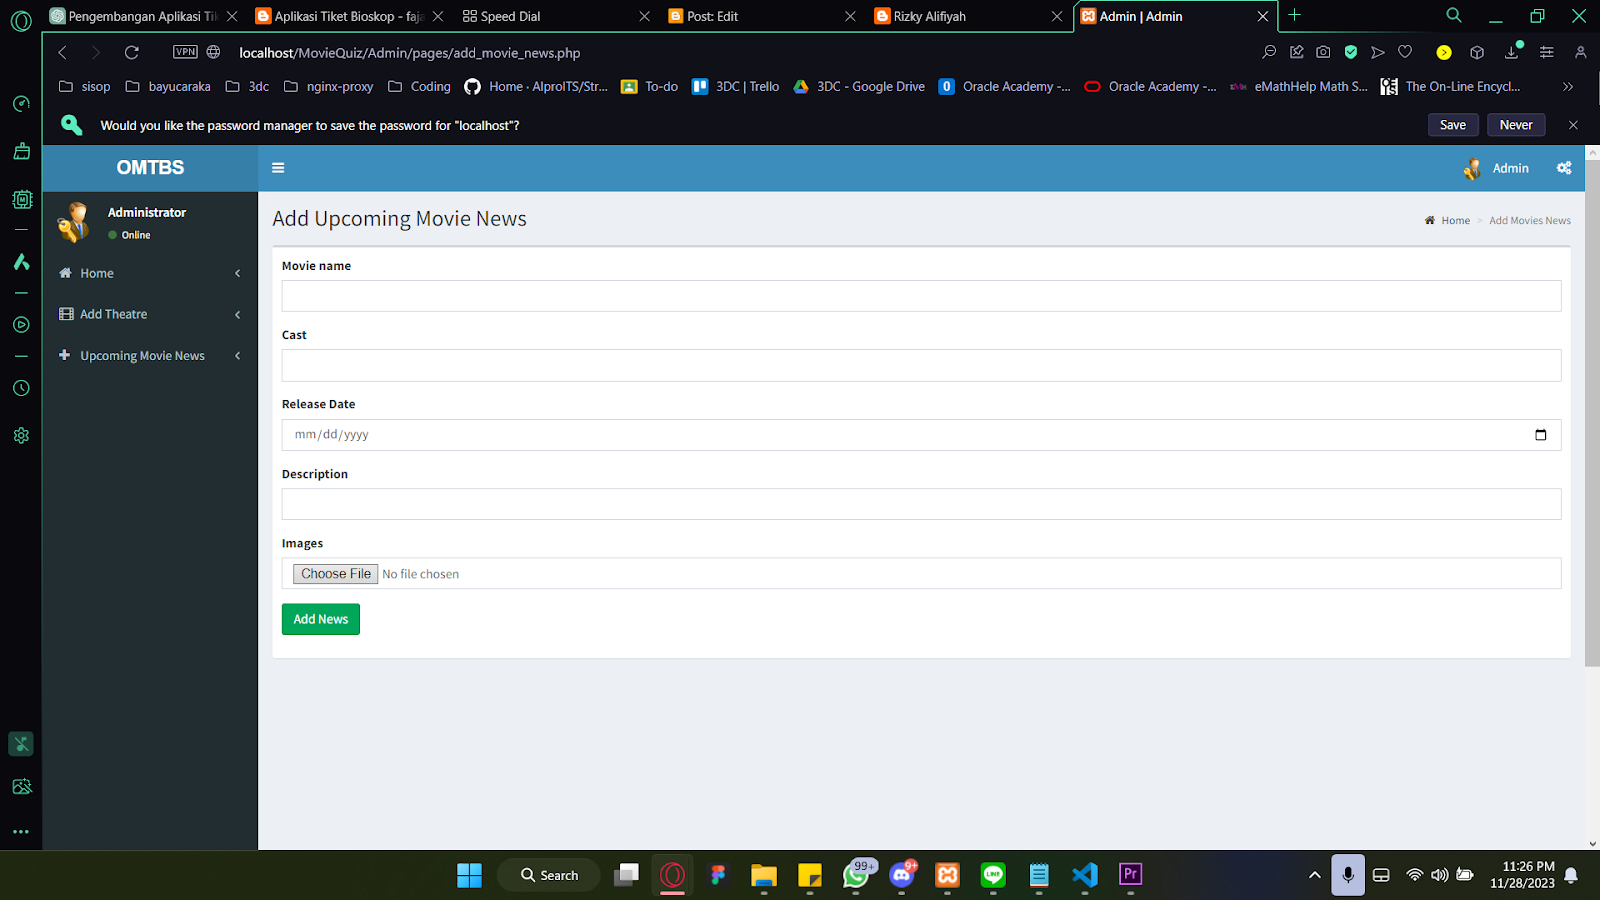Open Opera sidebar player icon
This screenshot has height=900, width=1600.
[21, 325]
